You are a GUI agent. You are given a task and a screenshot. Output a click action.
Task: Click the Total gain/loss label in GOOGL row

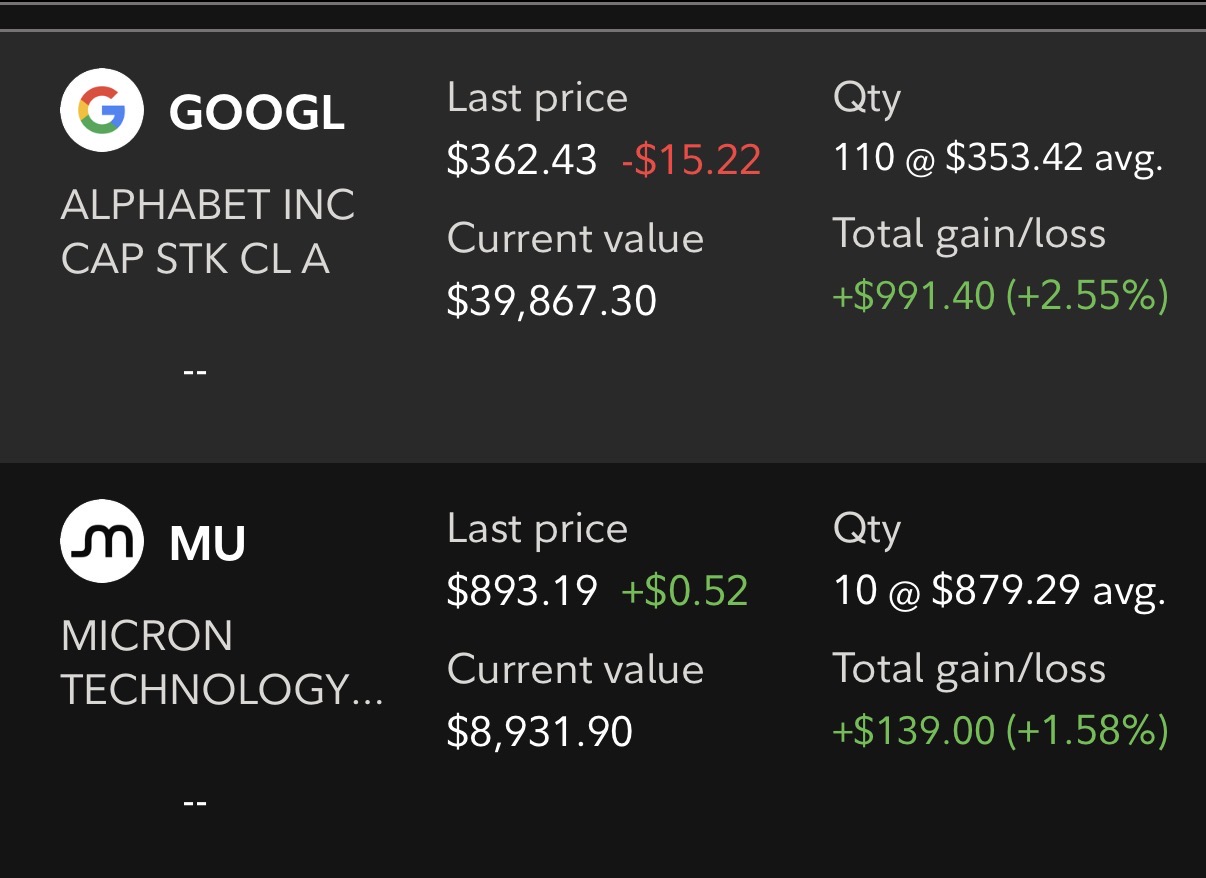pyautogui.click(x=969, y=233)
